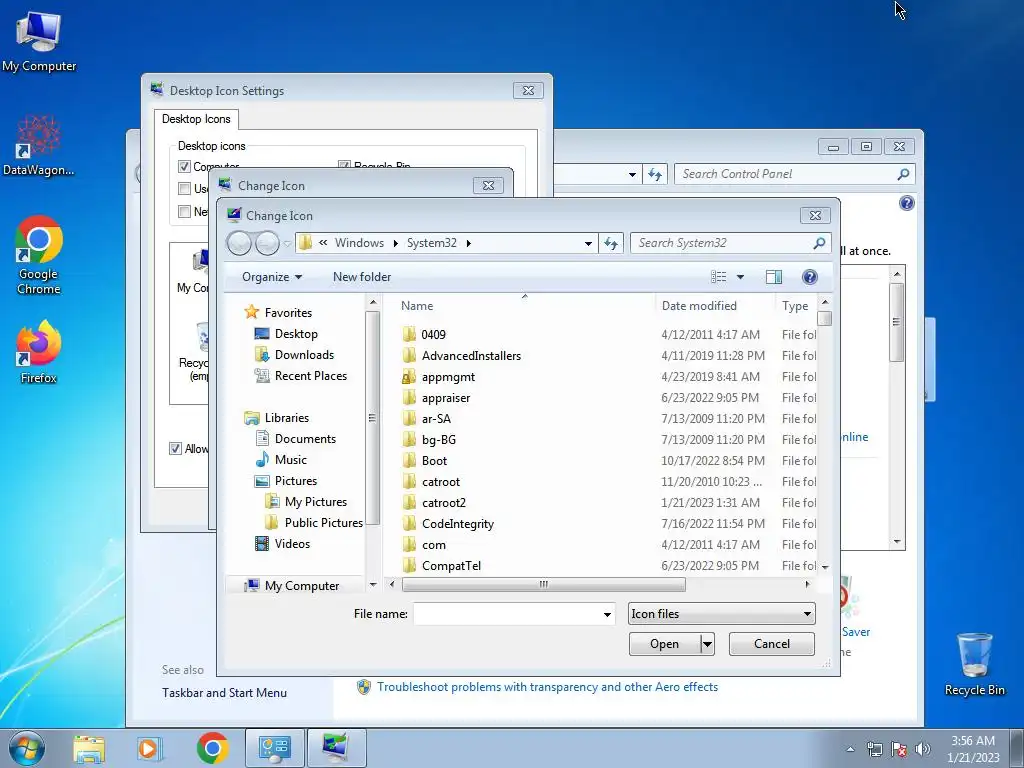Screen dimensions: 1024x768
Task: Sort by the Type column header
Action: (795, 306)
